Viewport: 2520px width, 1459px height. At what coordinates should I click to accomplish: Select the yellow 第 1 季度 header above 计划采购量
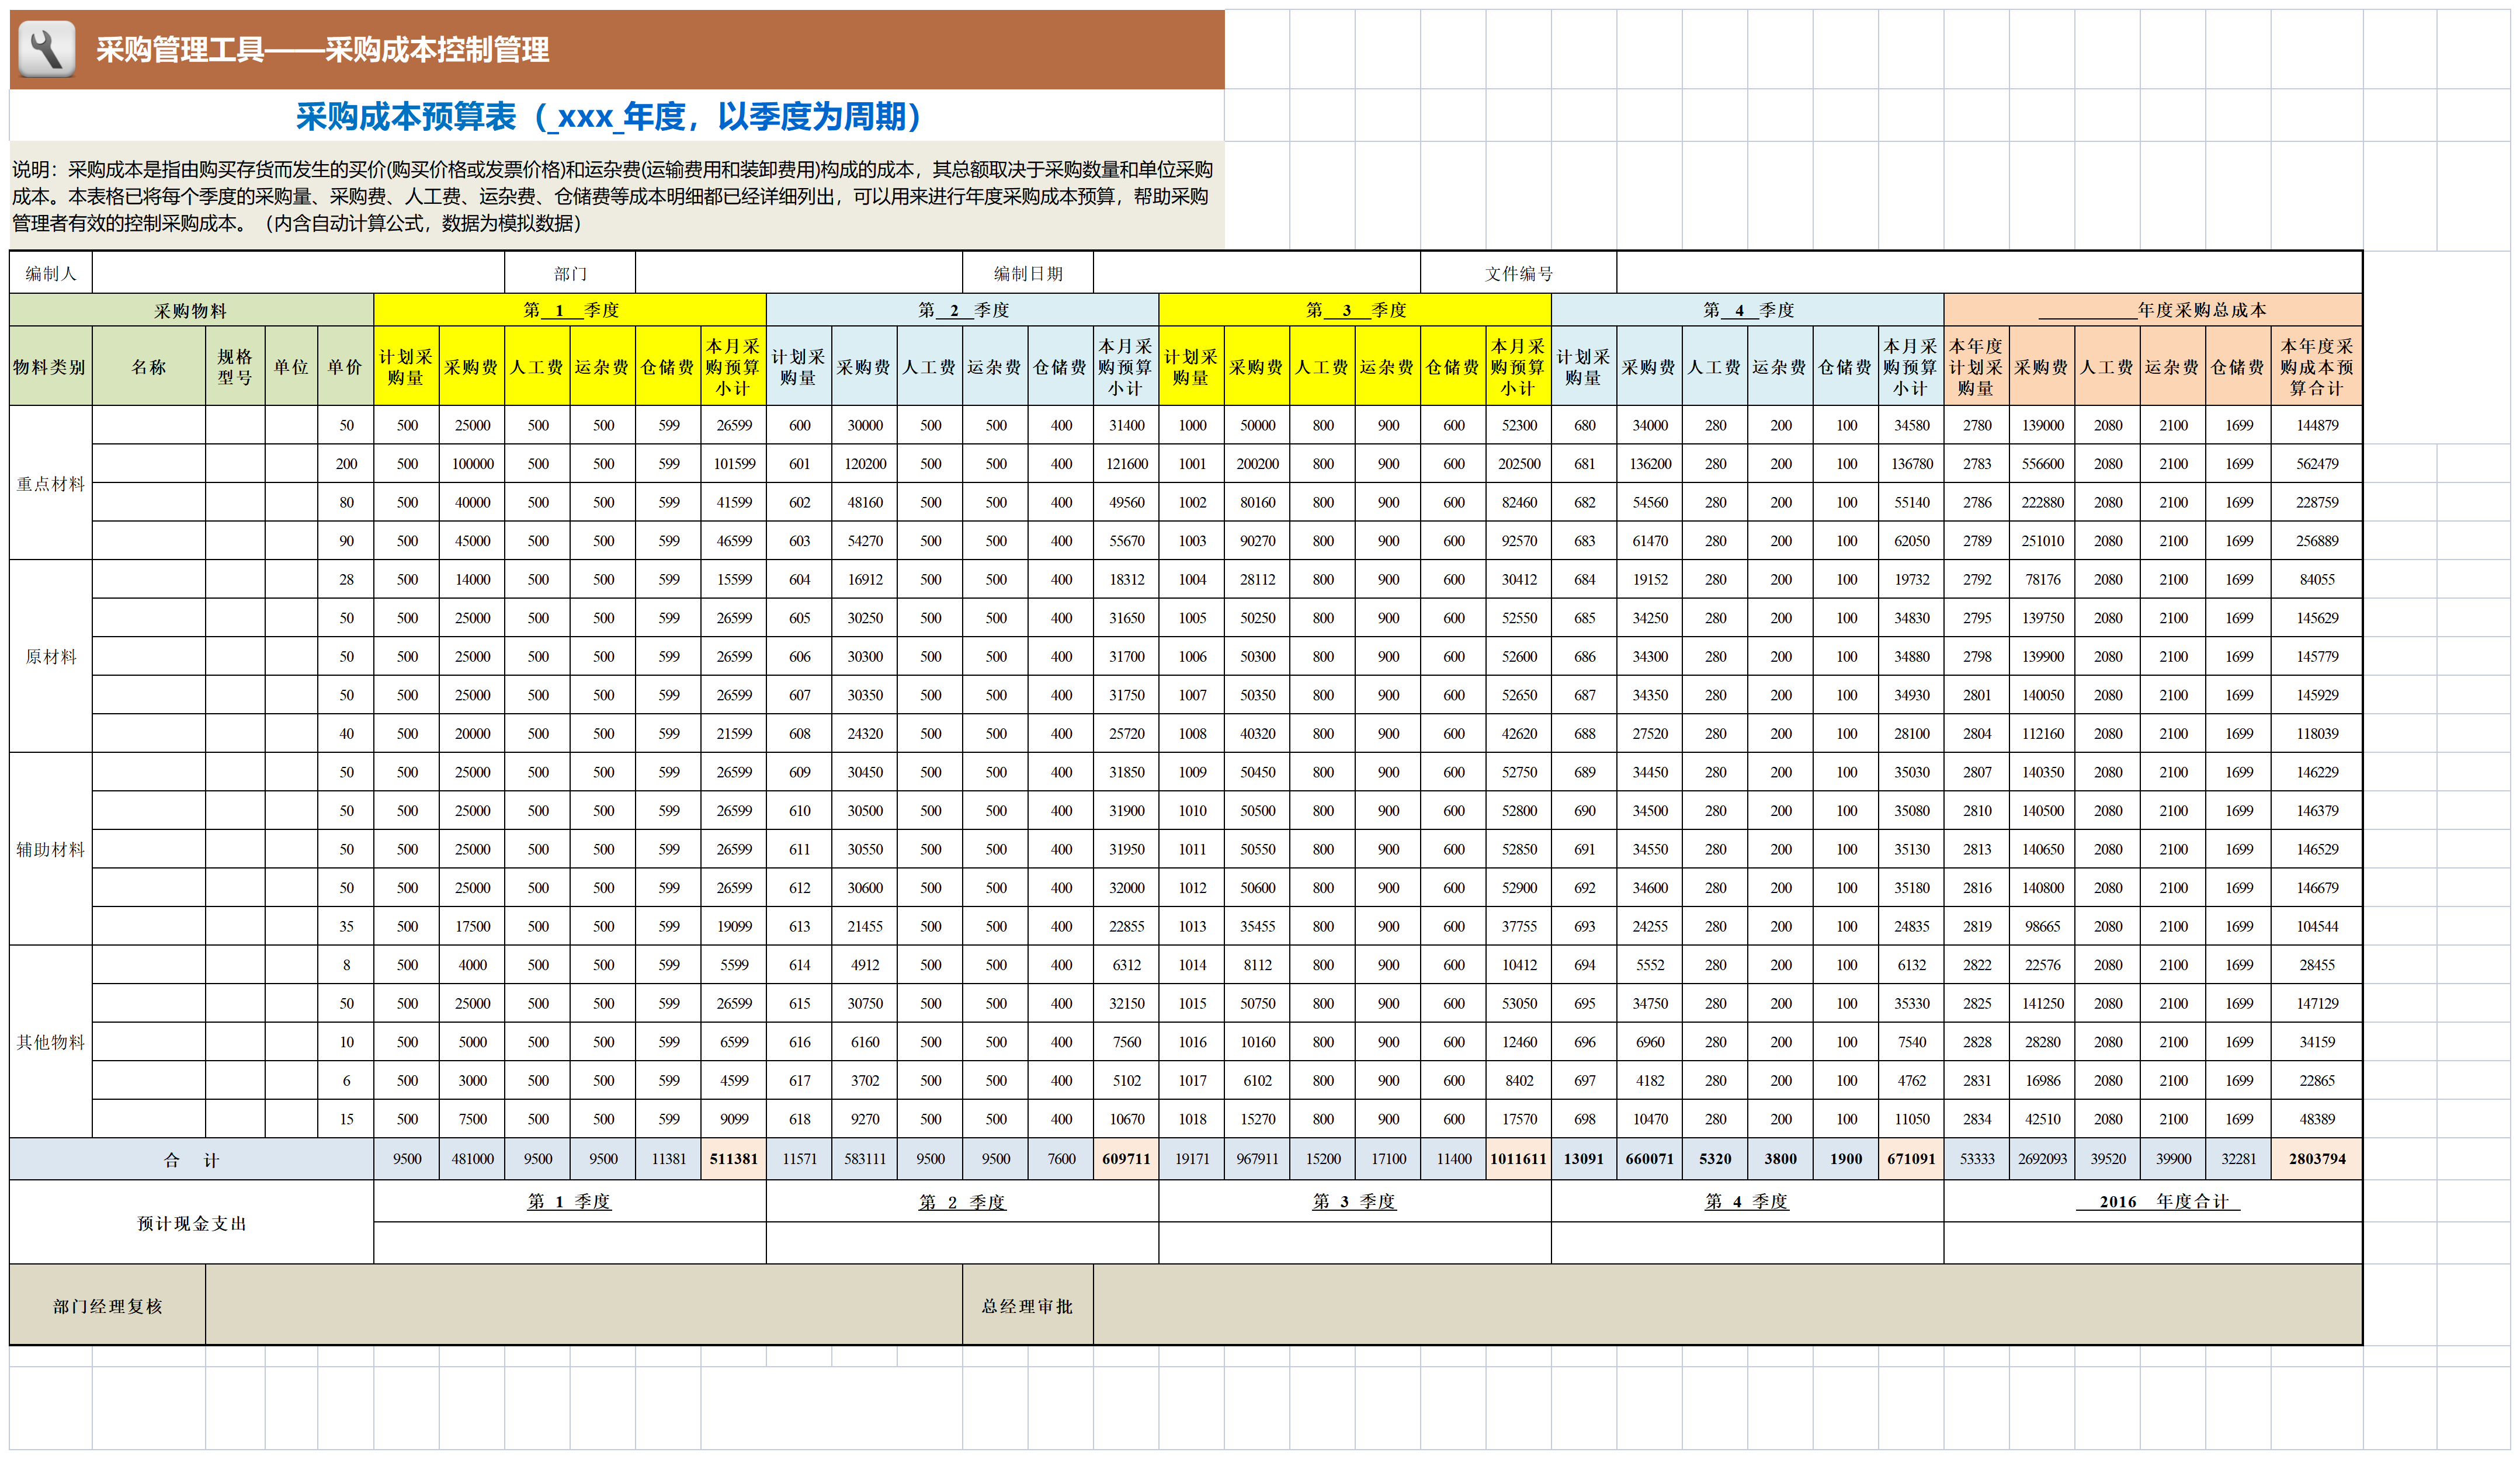[570, 311]
